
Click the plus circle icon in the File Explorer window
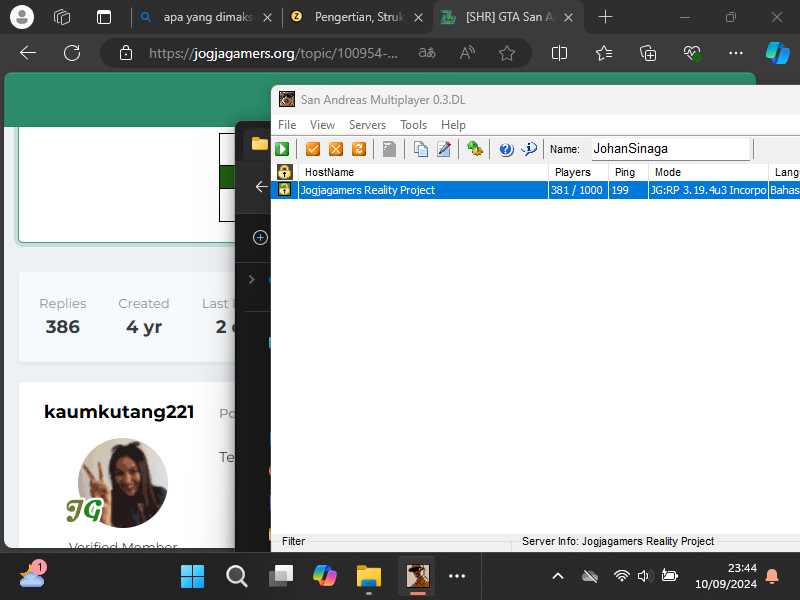(260, 238)
